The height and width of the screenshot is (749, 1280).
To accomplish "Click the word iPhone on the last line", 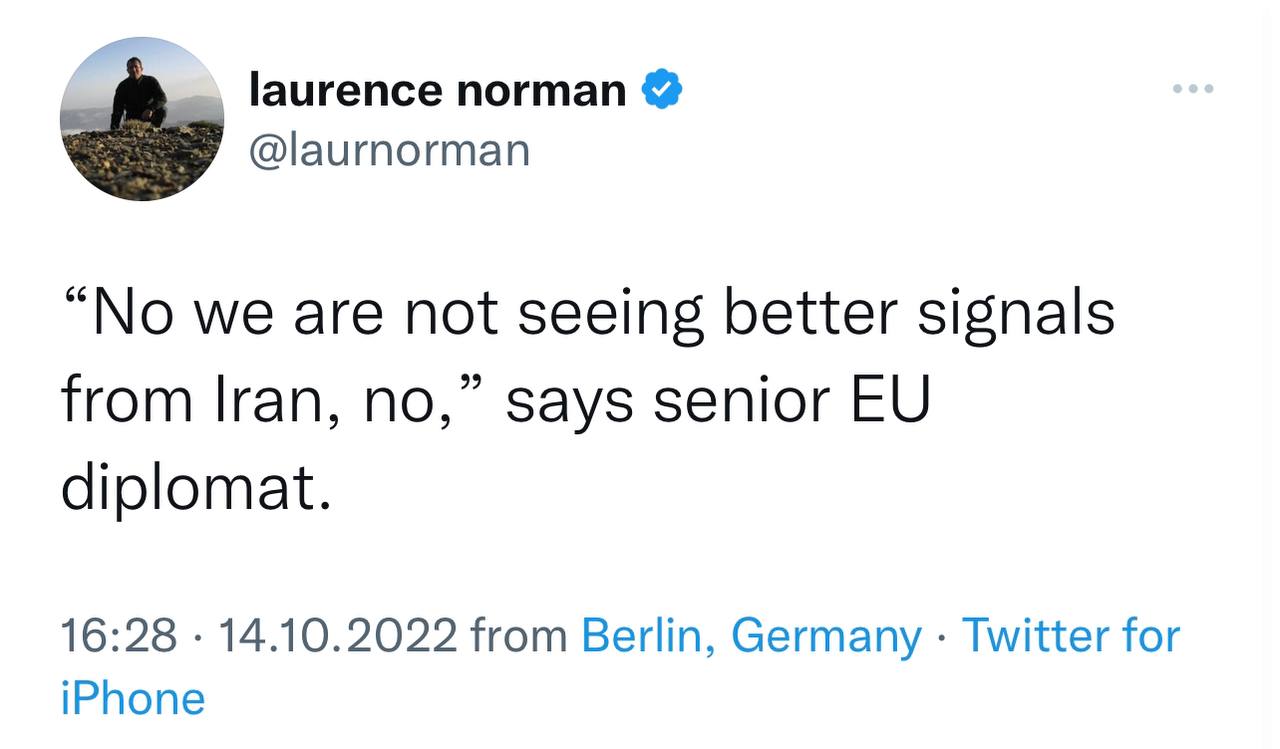I will (x=133, y=698).
